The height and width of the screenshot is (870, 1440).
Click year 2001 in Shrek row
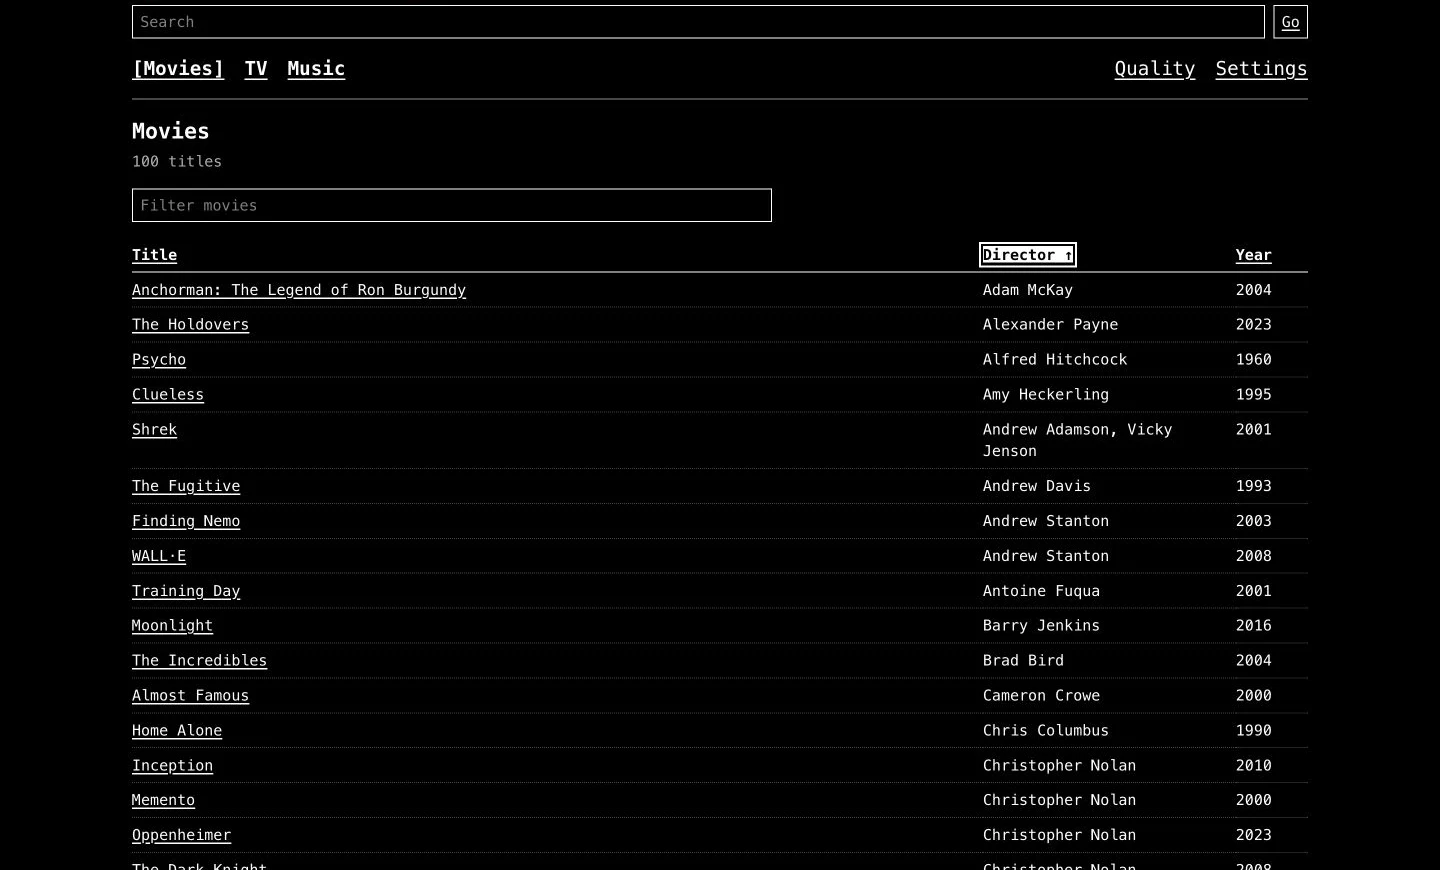[x=1253, y=430]
